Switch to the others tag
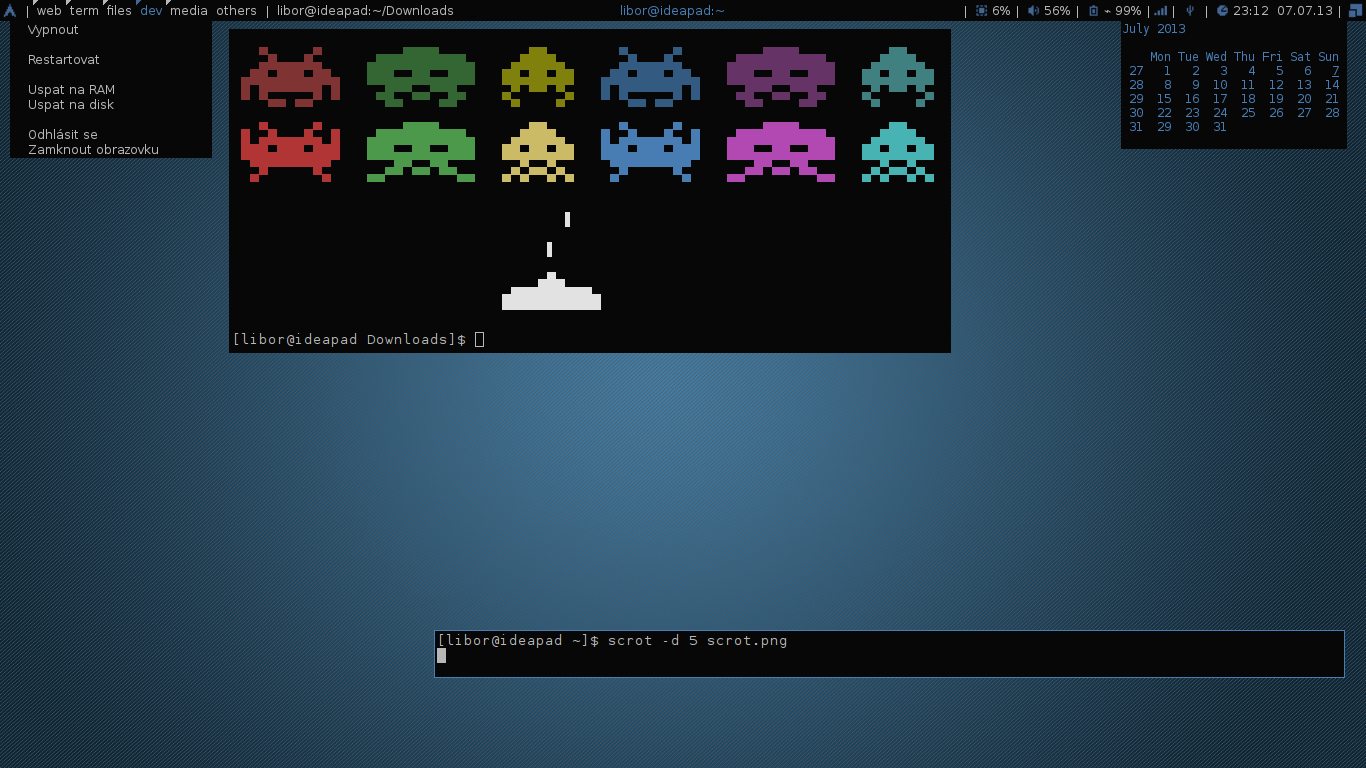The height and width of the screenshot is (768, 1366). click(x=236, y=11)
